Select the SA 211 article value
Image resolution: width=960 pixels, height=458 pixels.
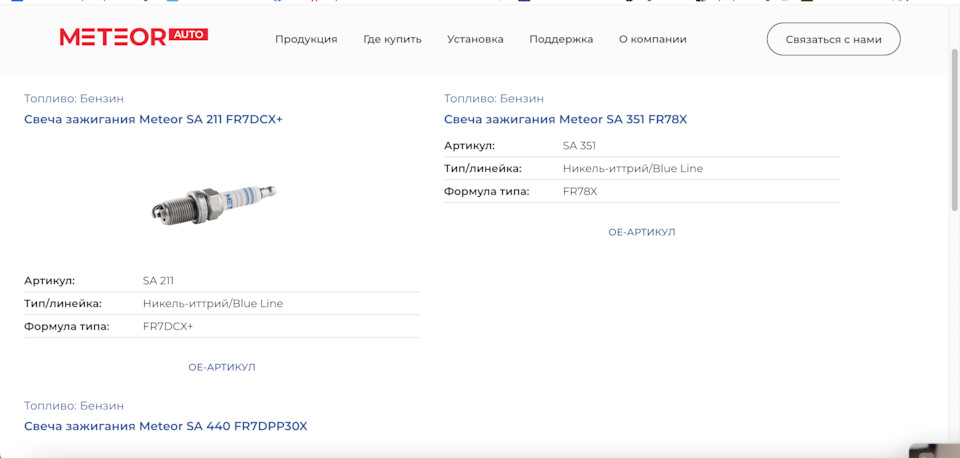click(x=158, y=281)
